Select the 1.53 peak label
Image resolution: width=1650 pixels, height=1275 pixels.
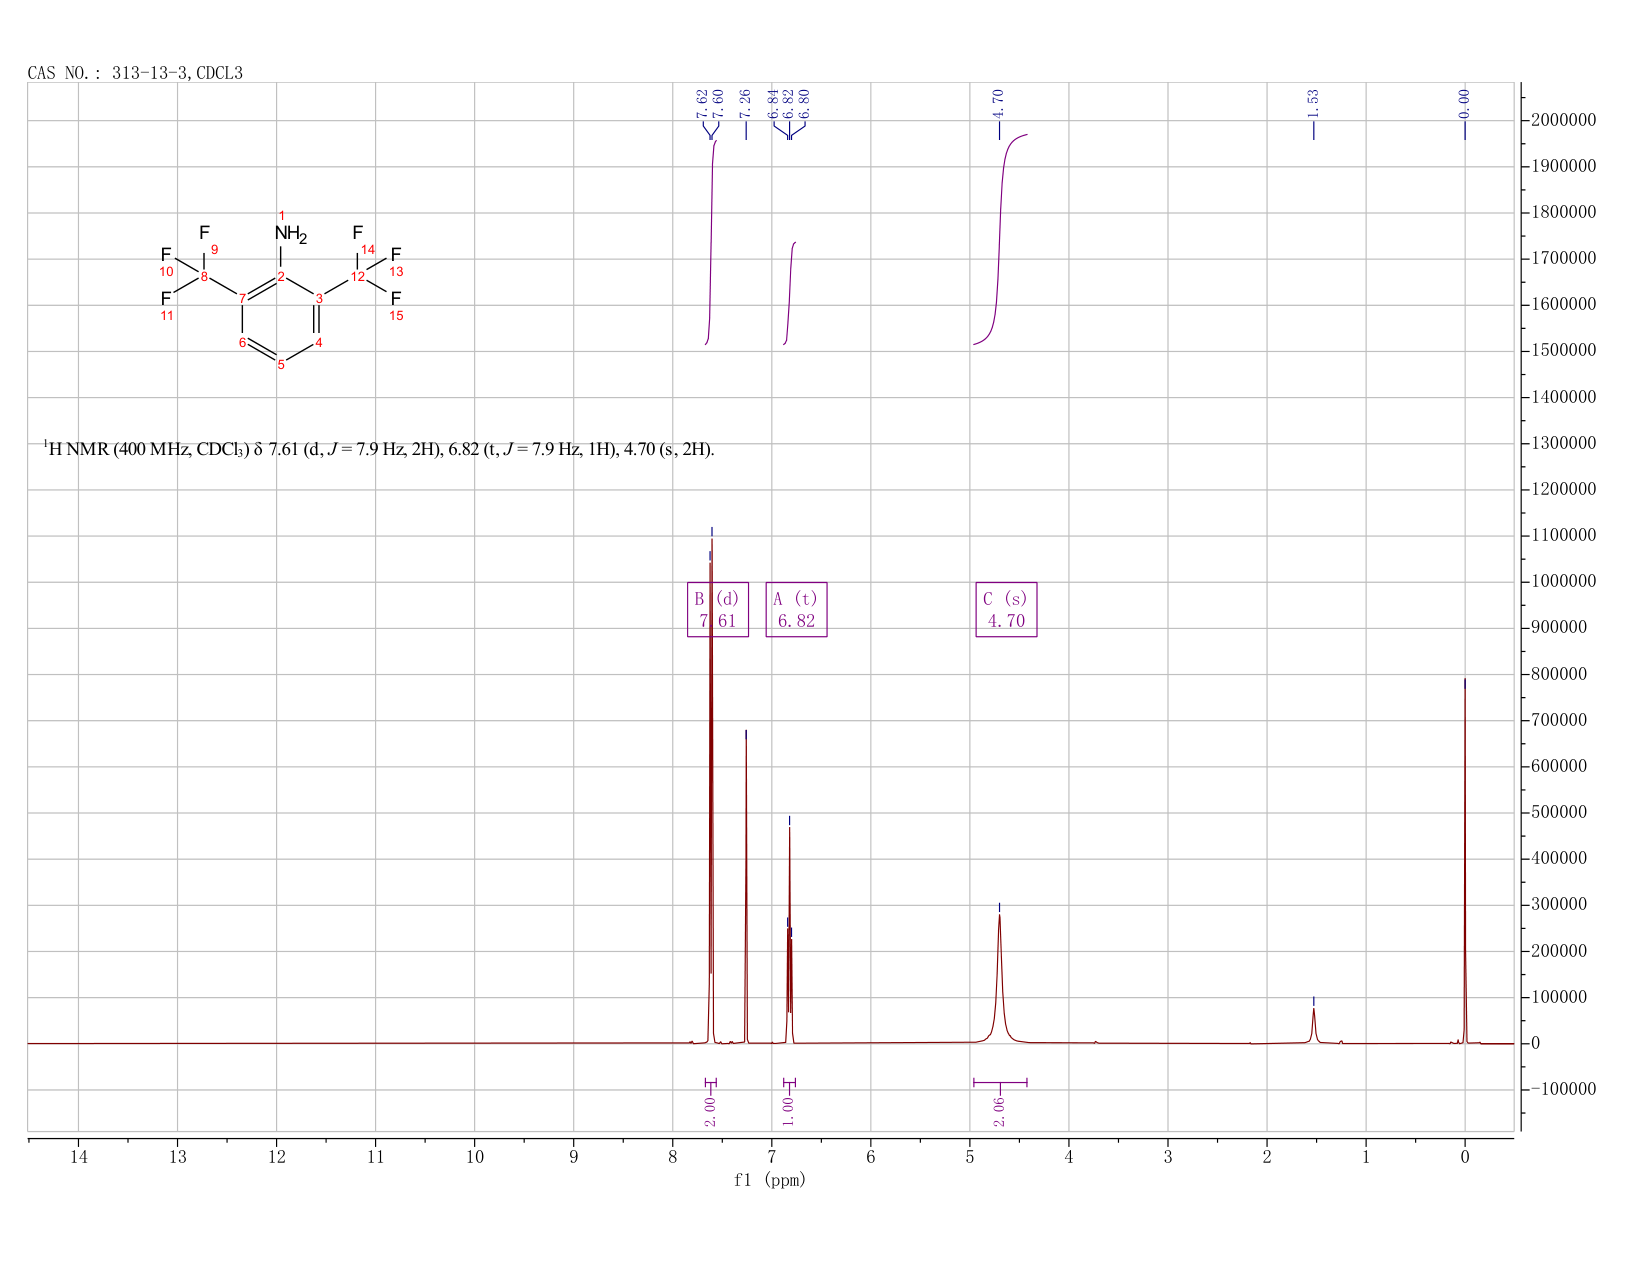click(x=1313, y=102)
